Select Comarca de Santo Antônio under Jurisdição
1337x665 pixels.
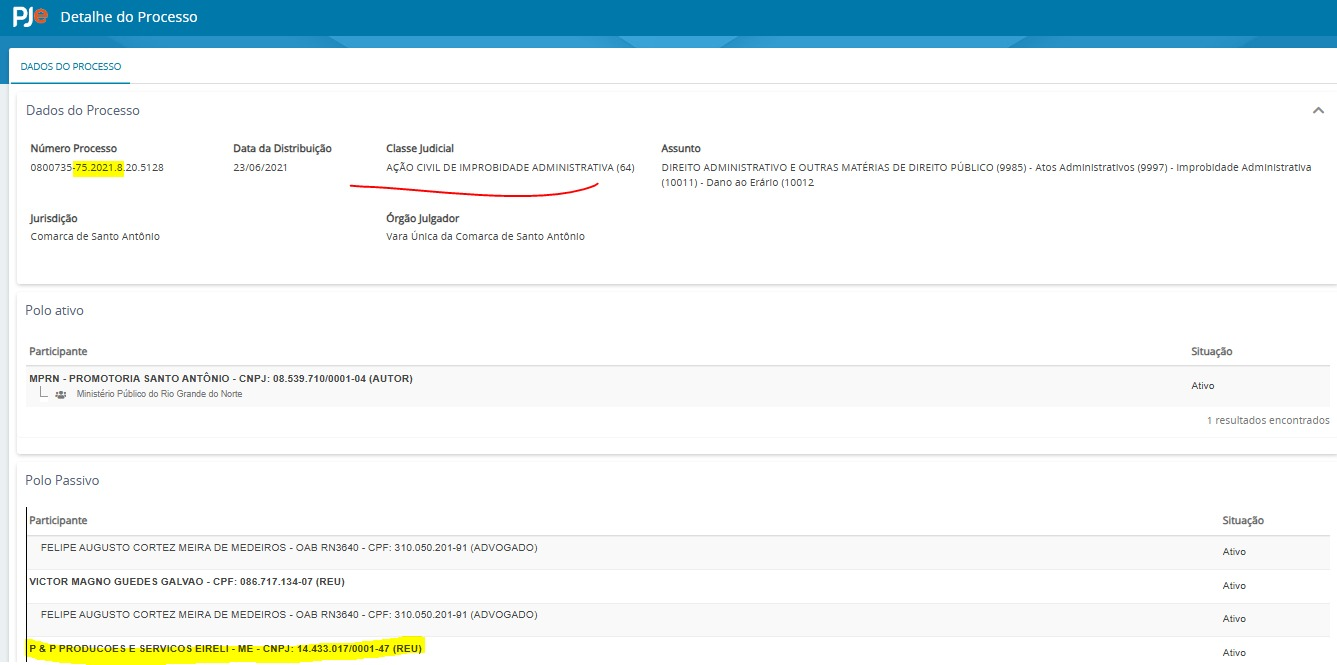point(95,237)
